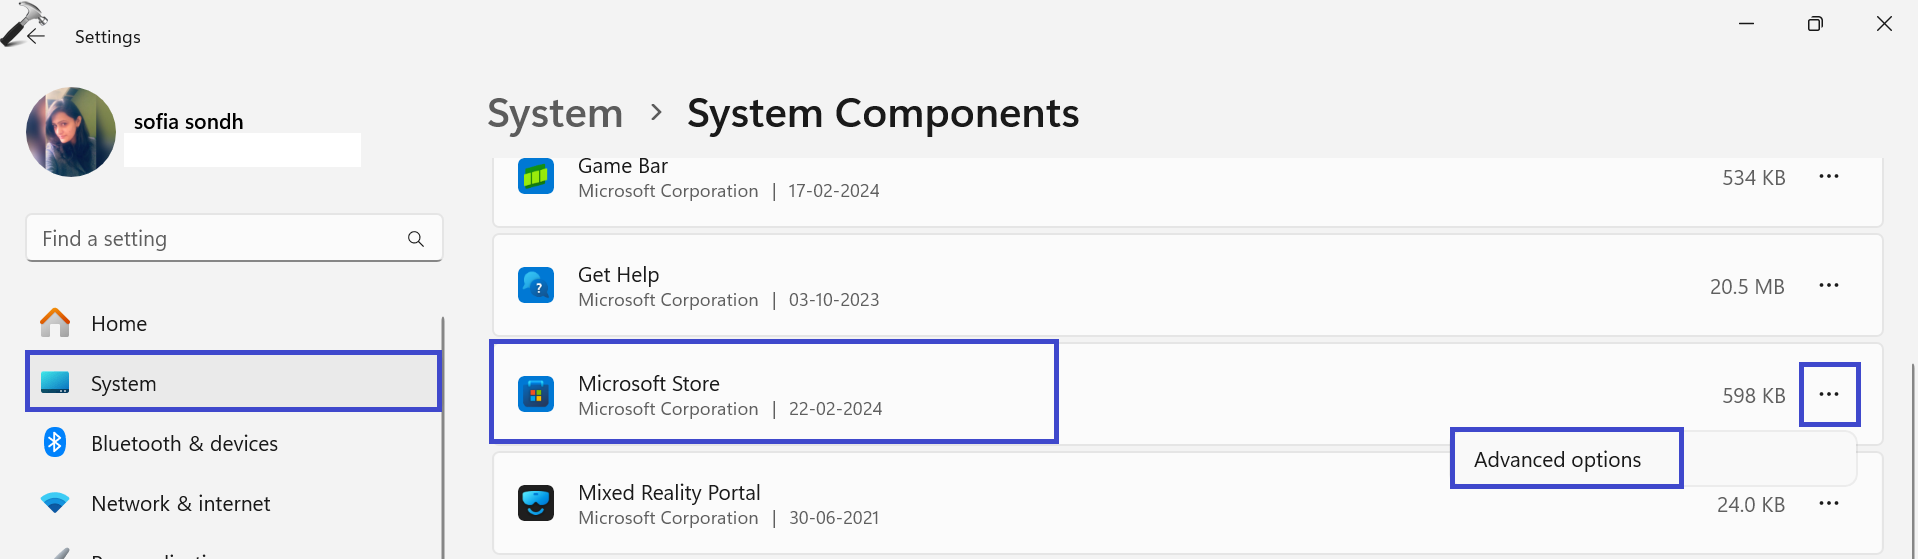Open Bluetooth & devices settings
Image resolution: width=1918 pixels, height=559 pixels.
(x=184, y=443)
